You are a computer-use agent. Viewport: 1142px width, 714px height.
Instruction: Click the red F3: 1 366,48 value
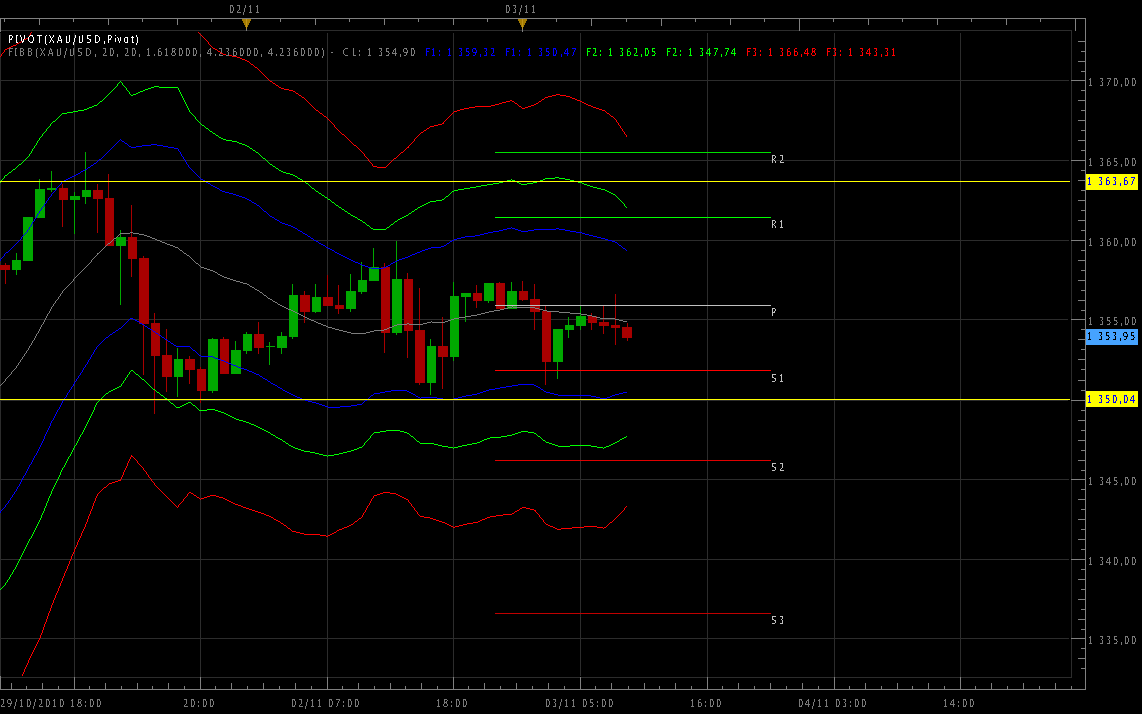[x=781, y=51]
